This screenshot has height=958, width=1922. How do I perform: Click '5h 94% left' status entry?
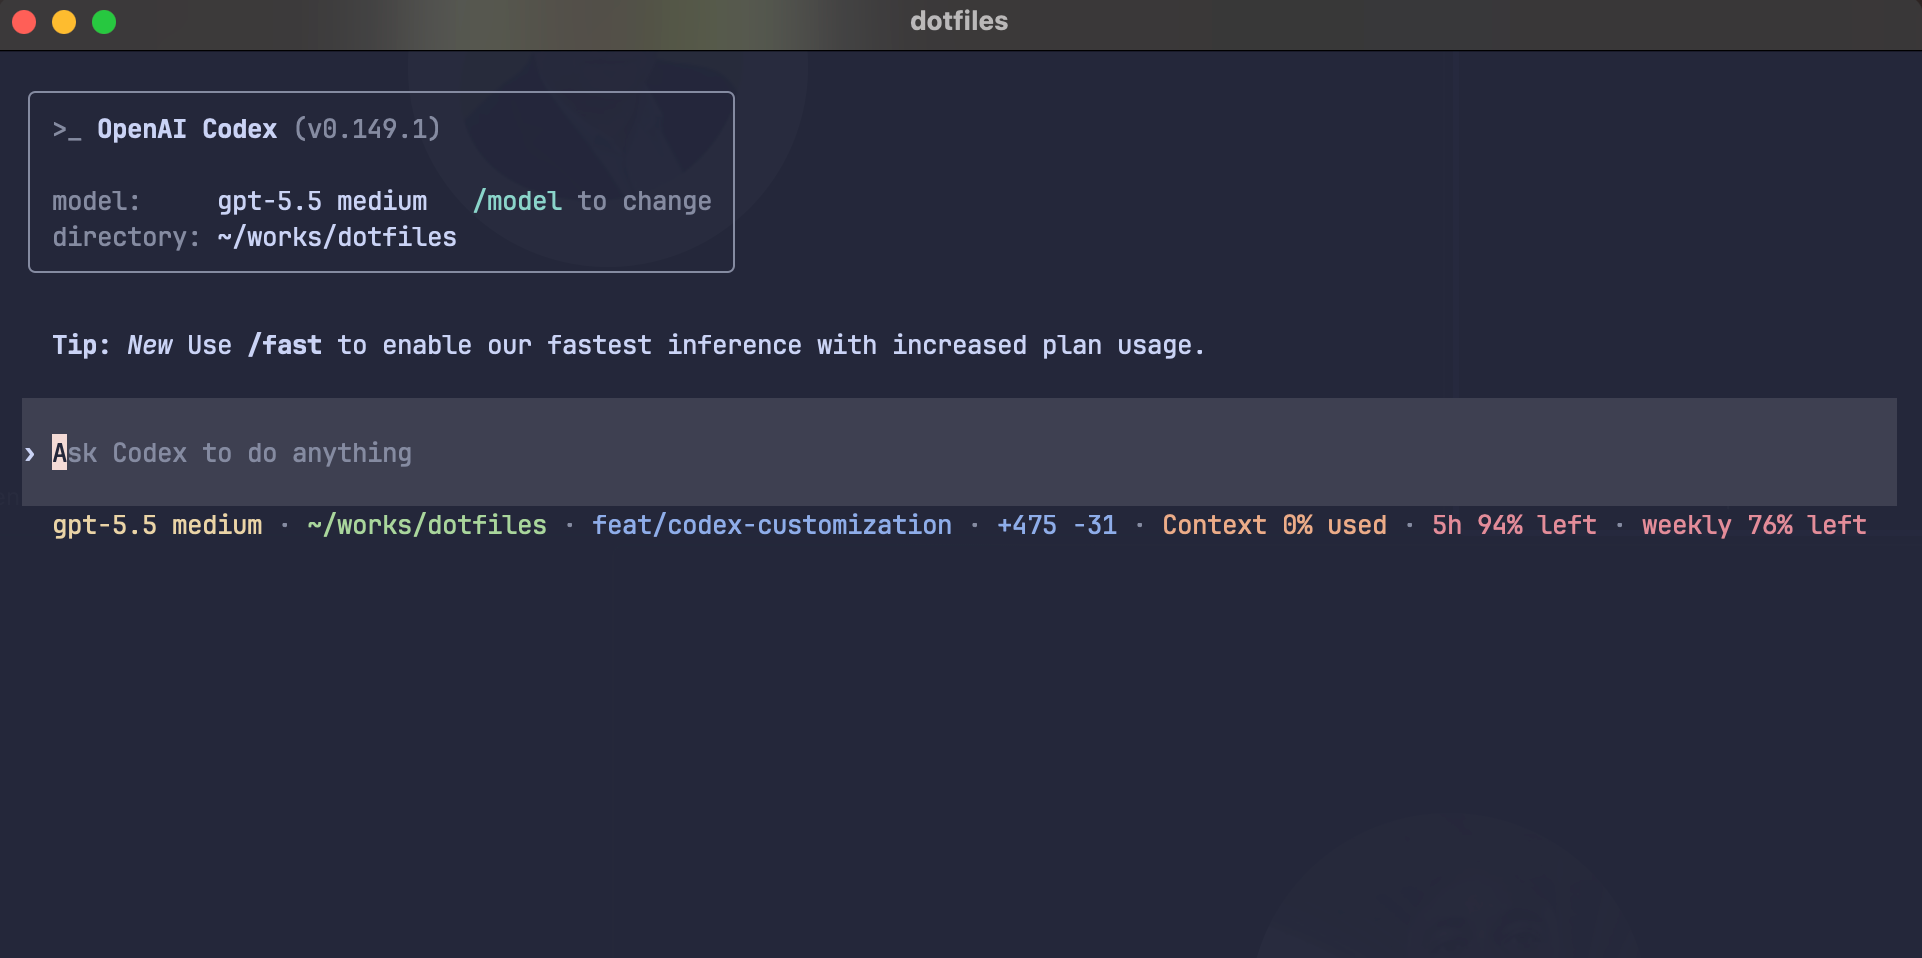pyautogui.click(x=1514, y=525)
